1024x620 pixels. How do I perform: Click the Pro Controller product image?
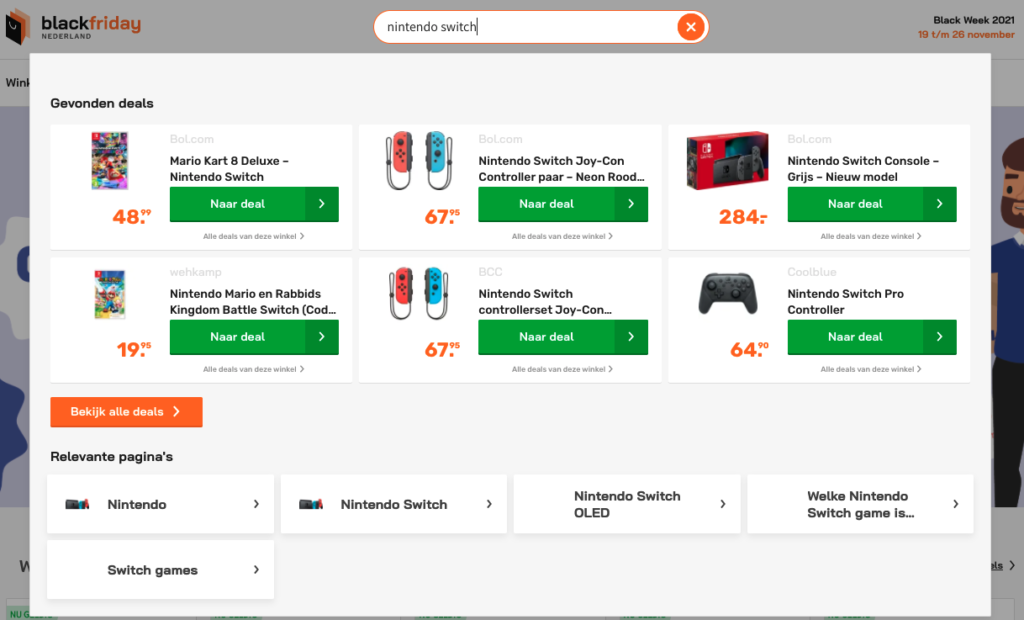727,294
